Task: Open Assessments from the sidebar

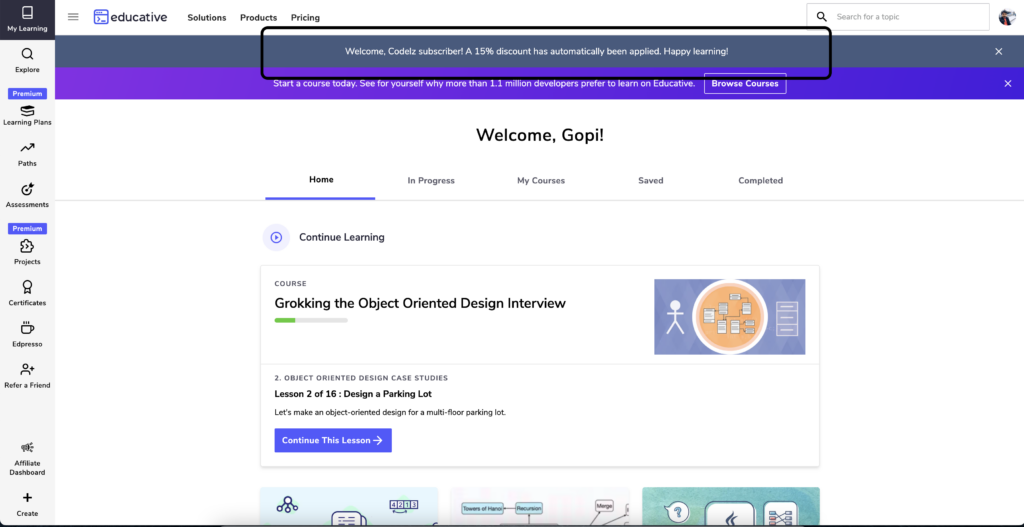Action: [x=27, y=196]
